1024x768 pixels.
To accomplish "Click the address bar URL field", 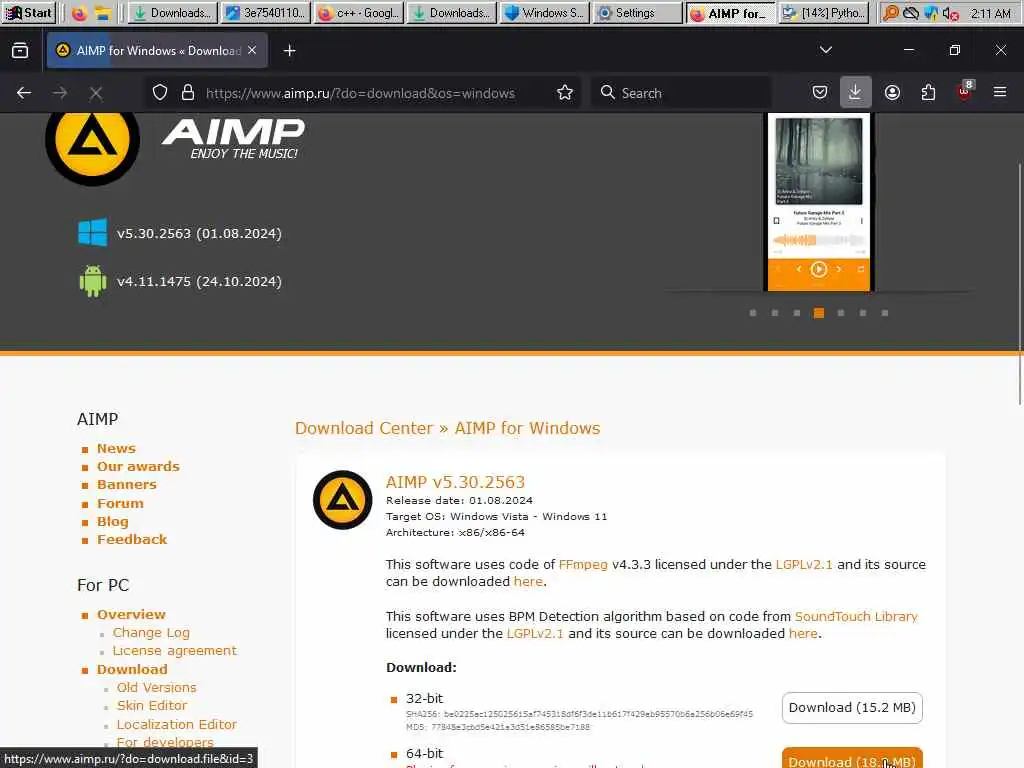I will click(360, 93).
